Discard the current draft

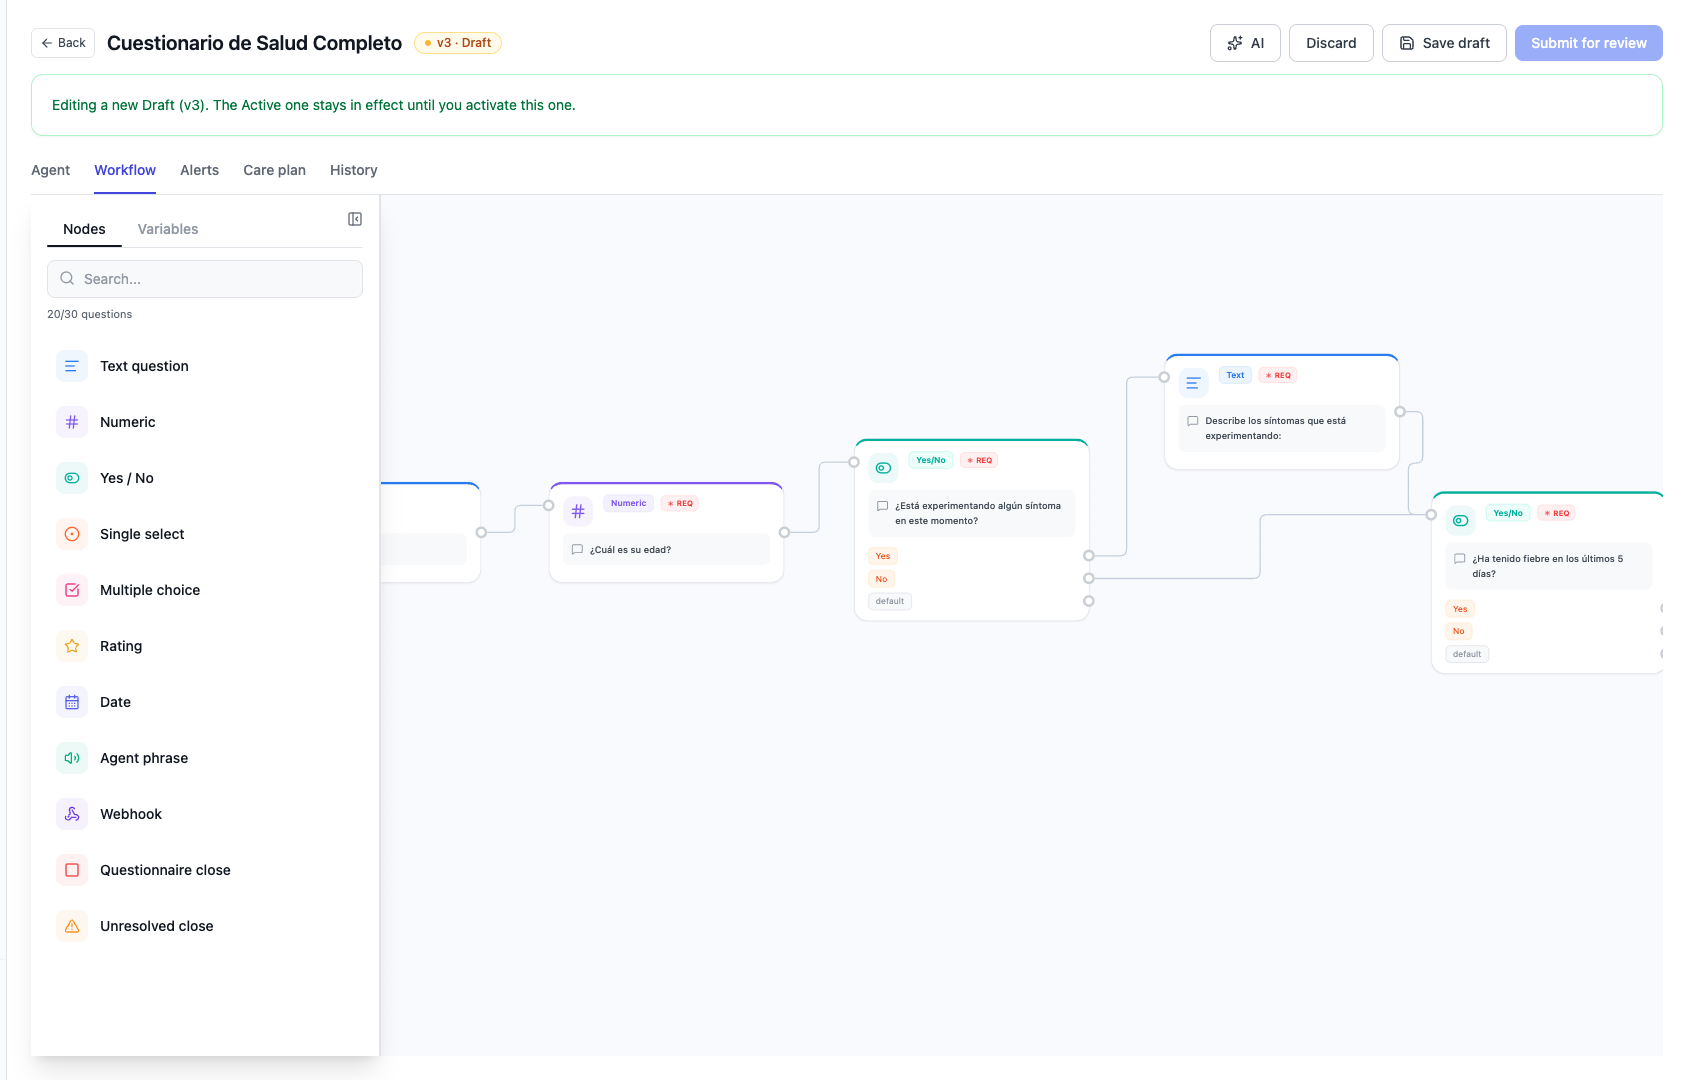coord(1331,43)
